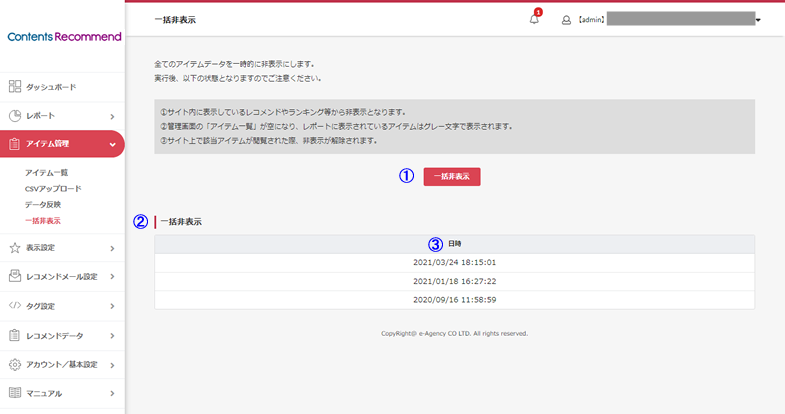This screenshot has width=785, height=414.
Task: Select the 2021/01/18 16:27:22 row
Action: tap(455, 281)
